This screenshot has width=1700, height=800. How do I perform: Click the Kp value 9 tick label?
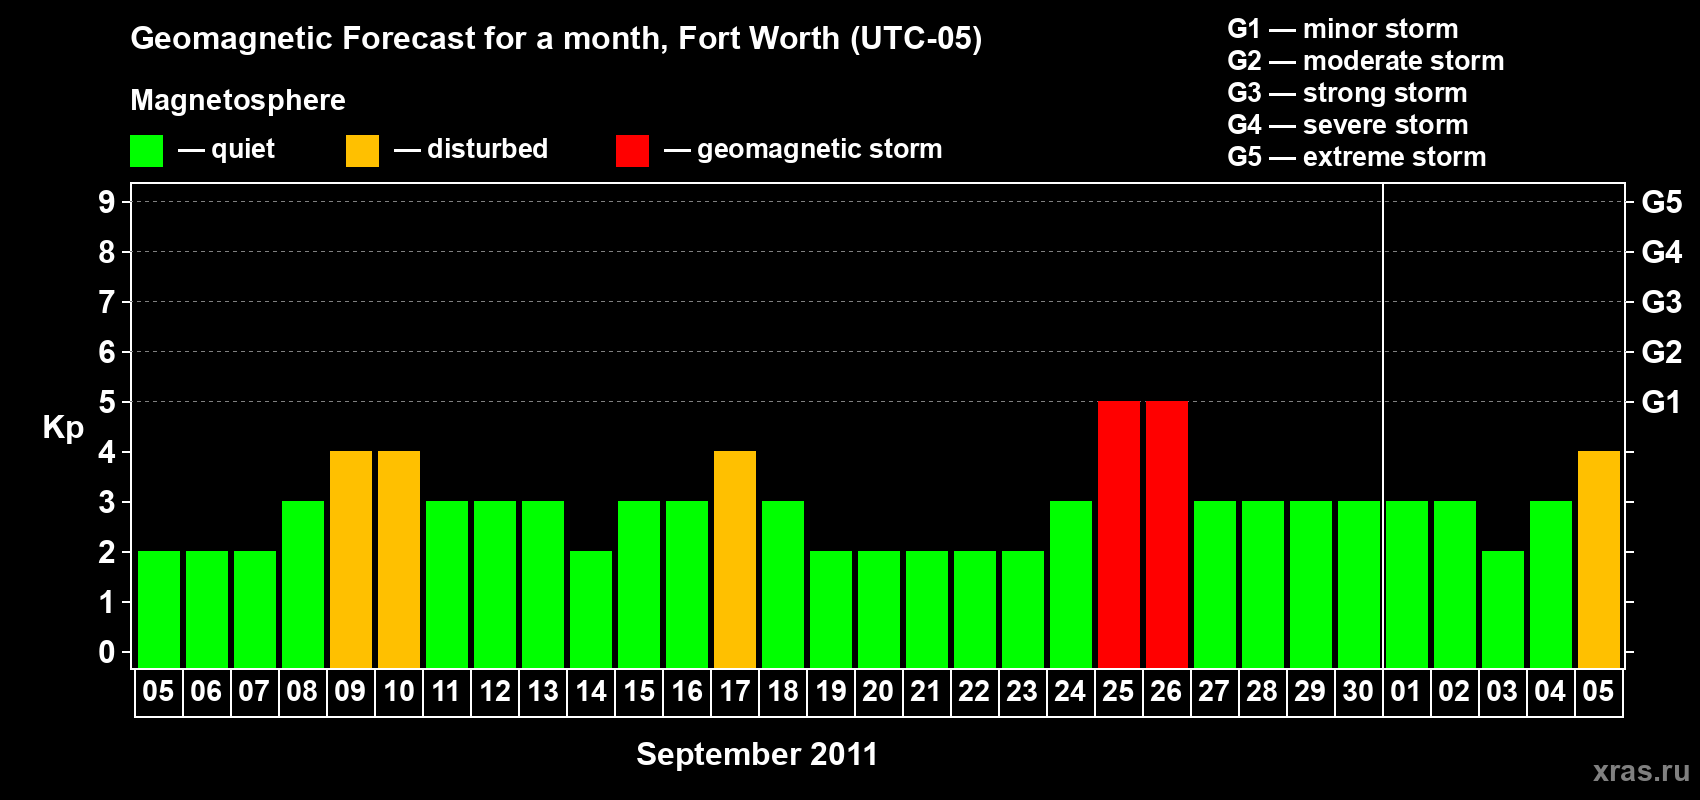(x=106, y=202)
